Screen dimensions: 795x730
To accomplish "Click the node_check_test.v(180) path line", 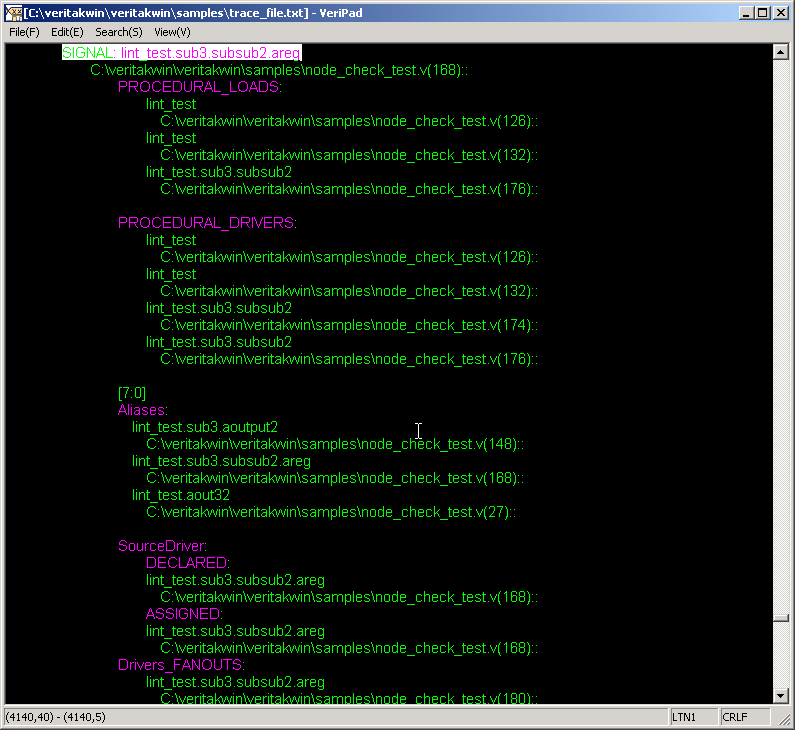I will pyautogui.click(x=349, y=698).
